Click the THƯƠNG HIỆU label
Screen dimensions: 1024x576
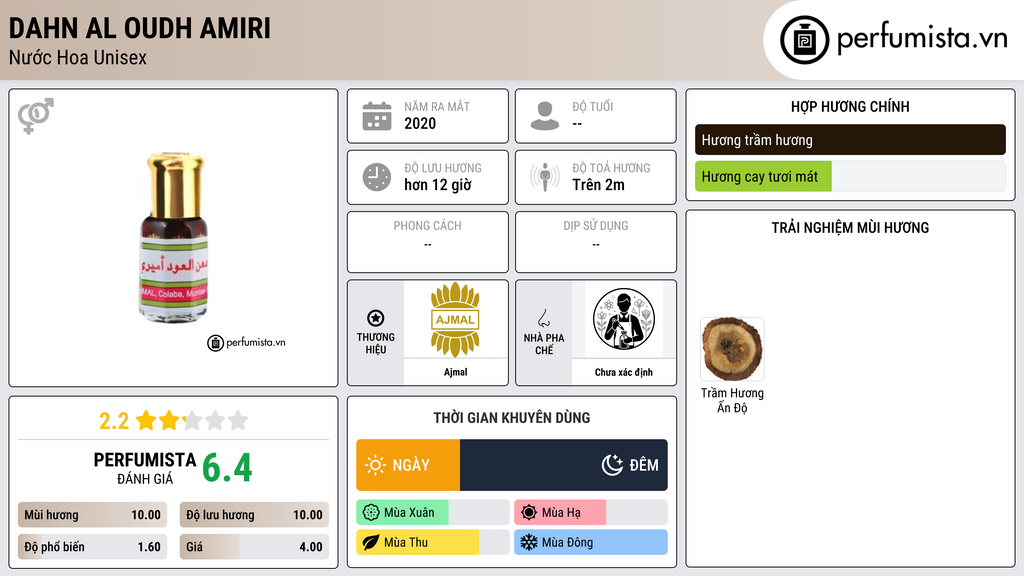[376, 344]
